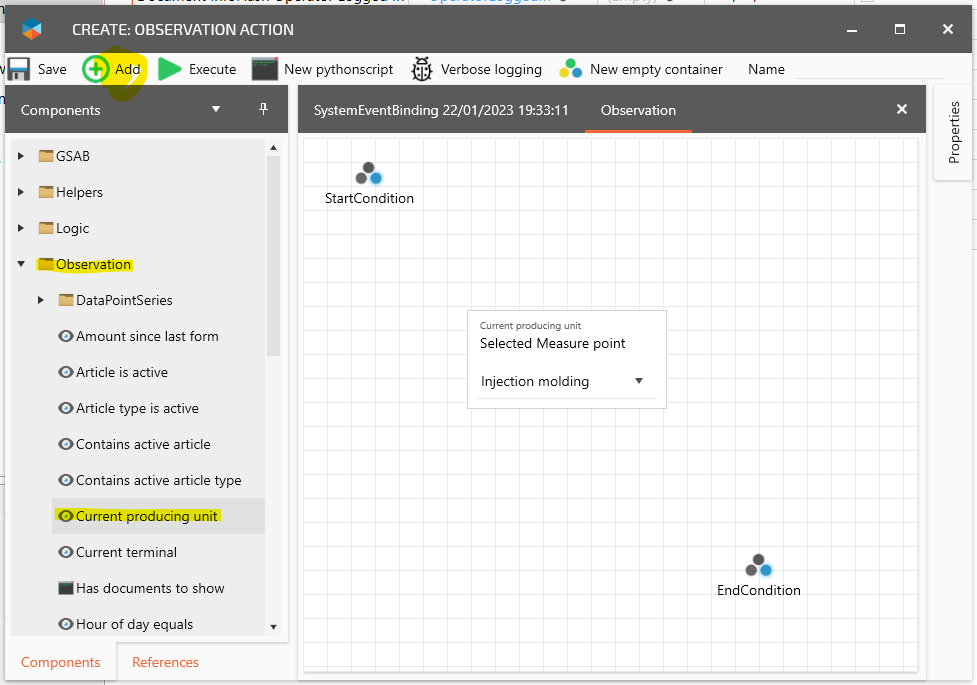Switch to the References tab
Screen dimensions: 977x685
click(165, 662)
